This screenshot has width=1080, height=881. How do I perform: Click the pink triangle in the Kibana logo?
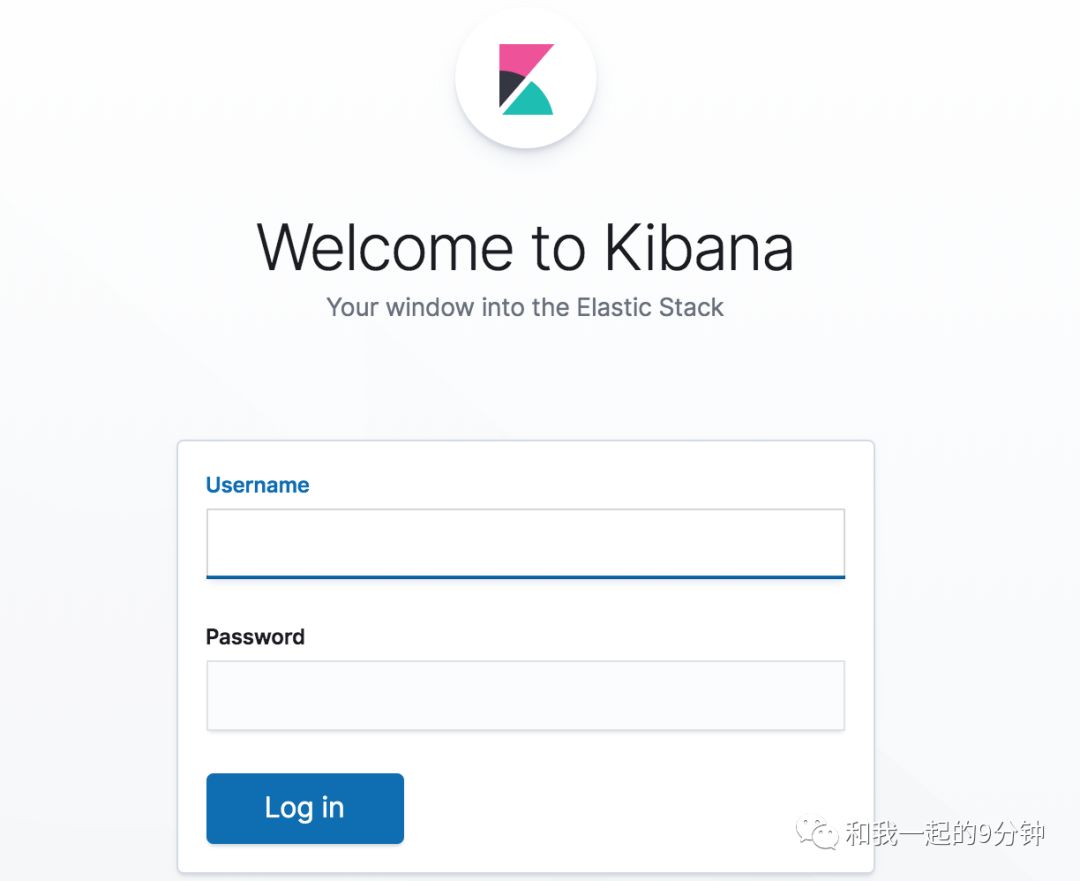(521, 57)
